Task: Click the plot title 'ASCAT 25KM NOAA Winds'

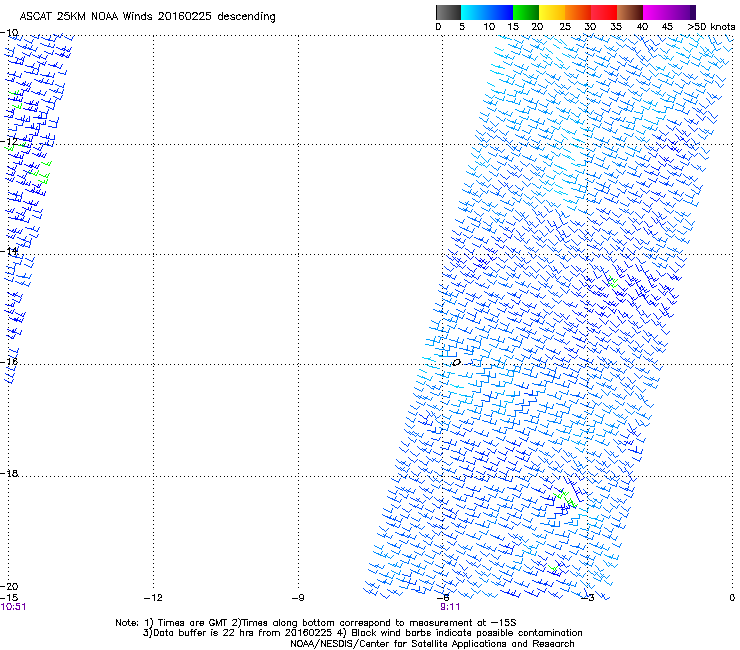Action: coord(87,17)
